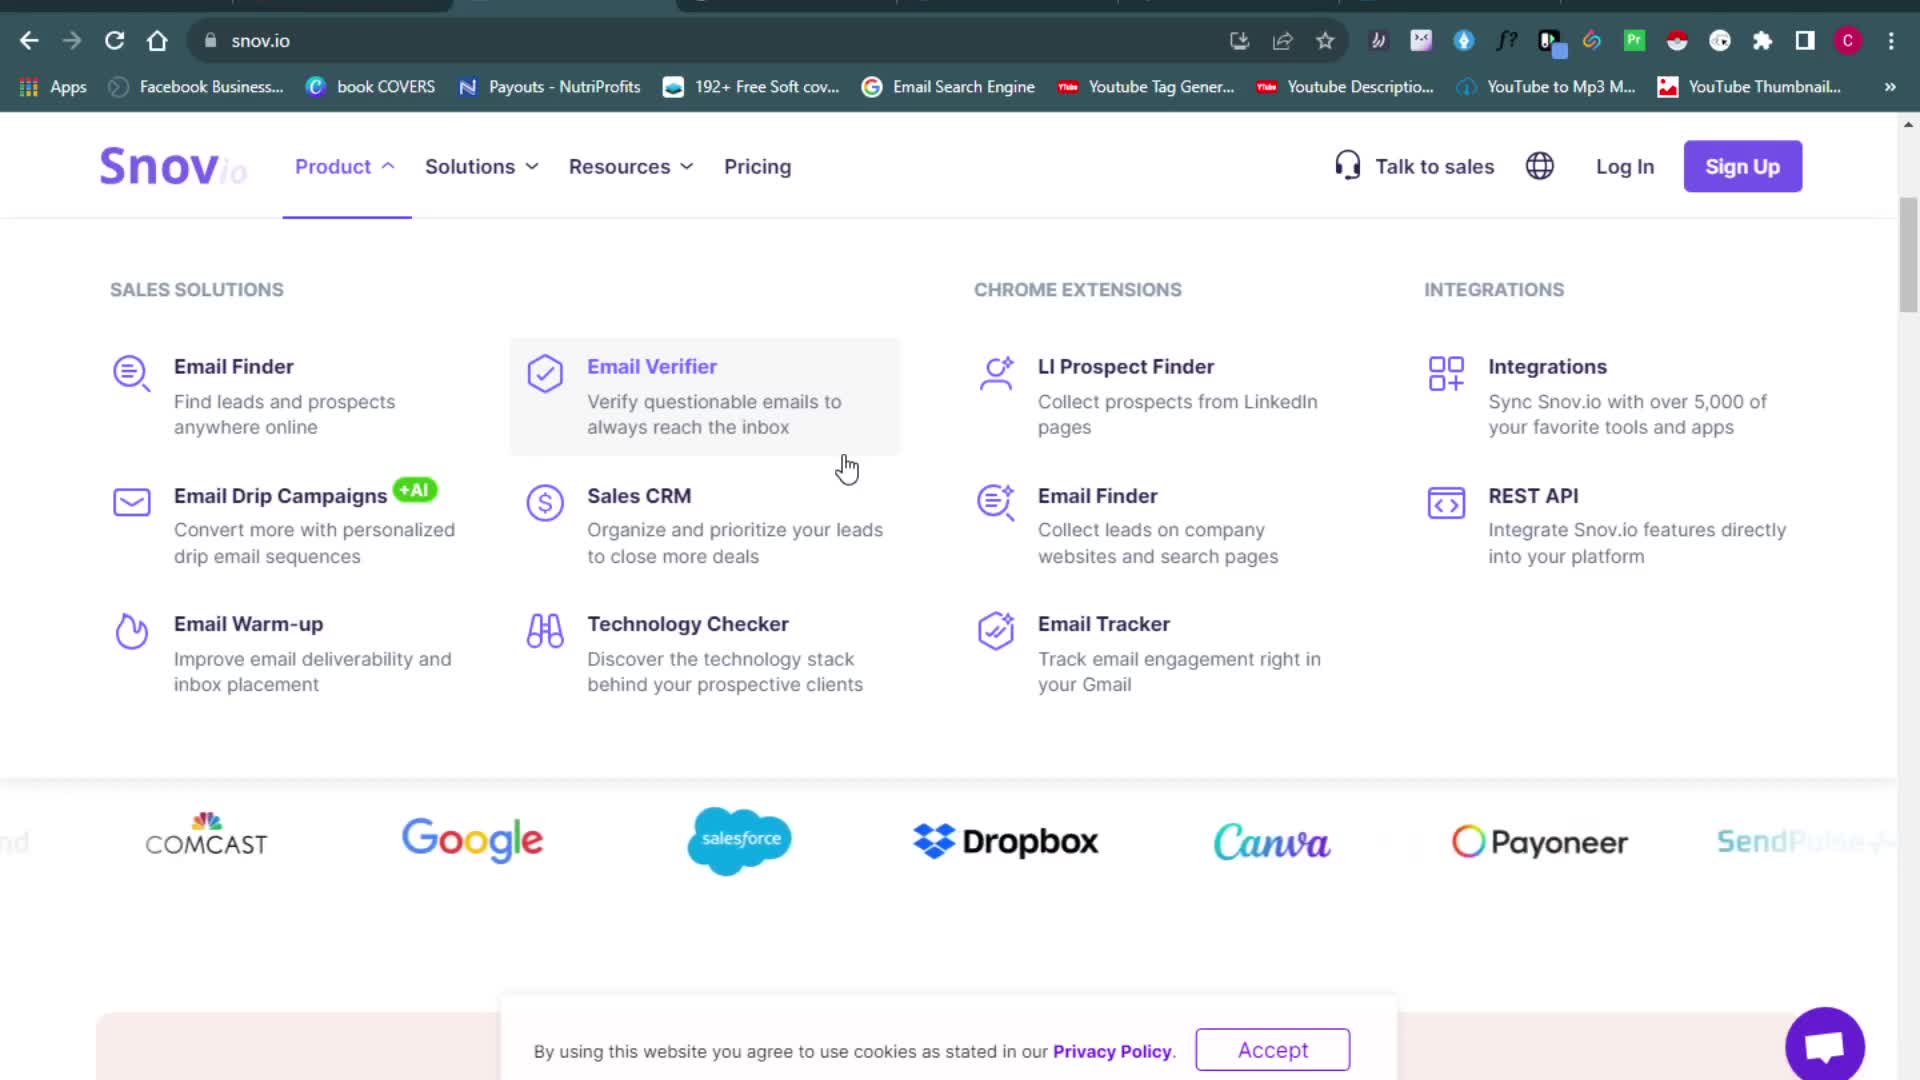Bookmark page with the star icon
The width and height of the screenshot is (1920, 1080).
point(1325,41)
